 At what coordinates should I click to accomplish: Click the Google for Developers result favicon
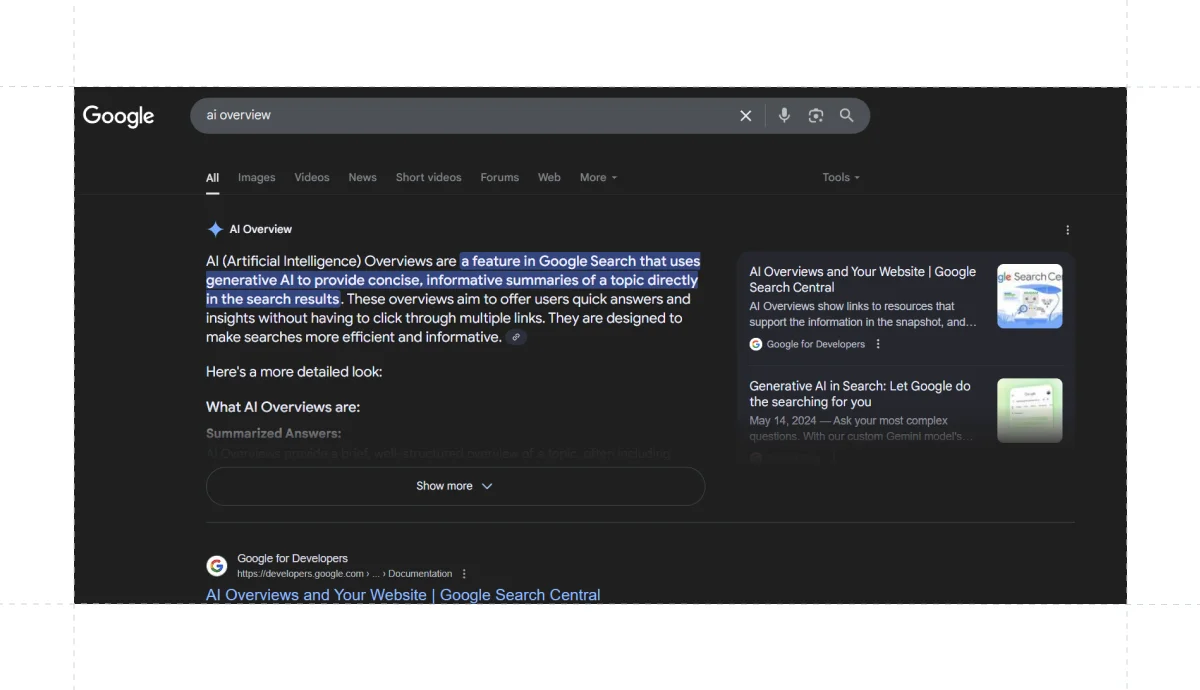217,566
